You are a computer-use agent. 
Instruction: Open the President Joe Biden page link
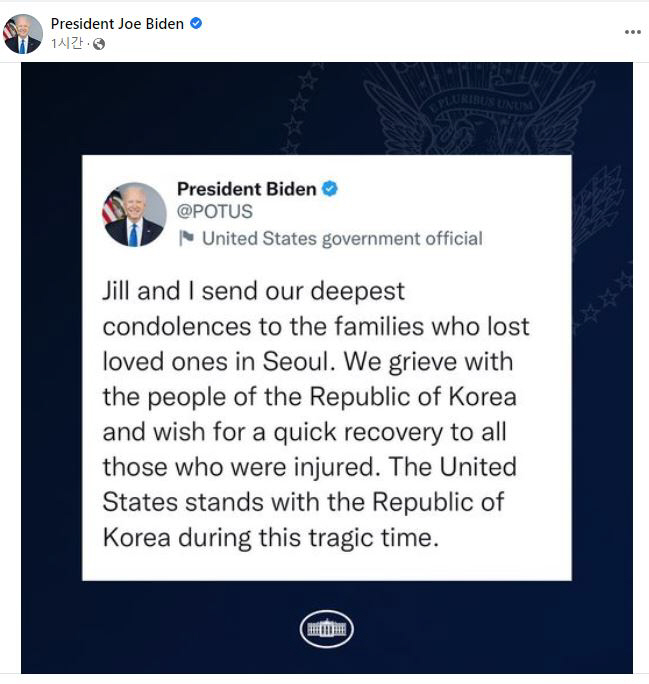coord(117,24)
